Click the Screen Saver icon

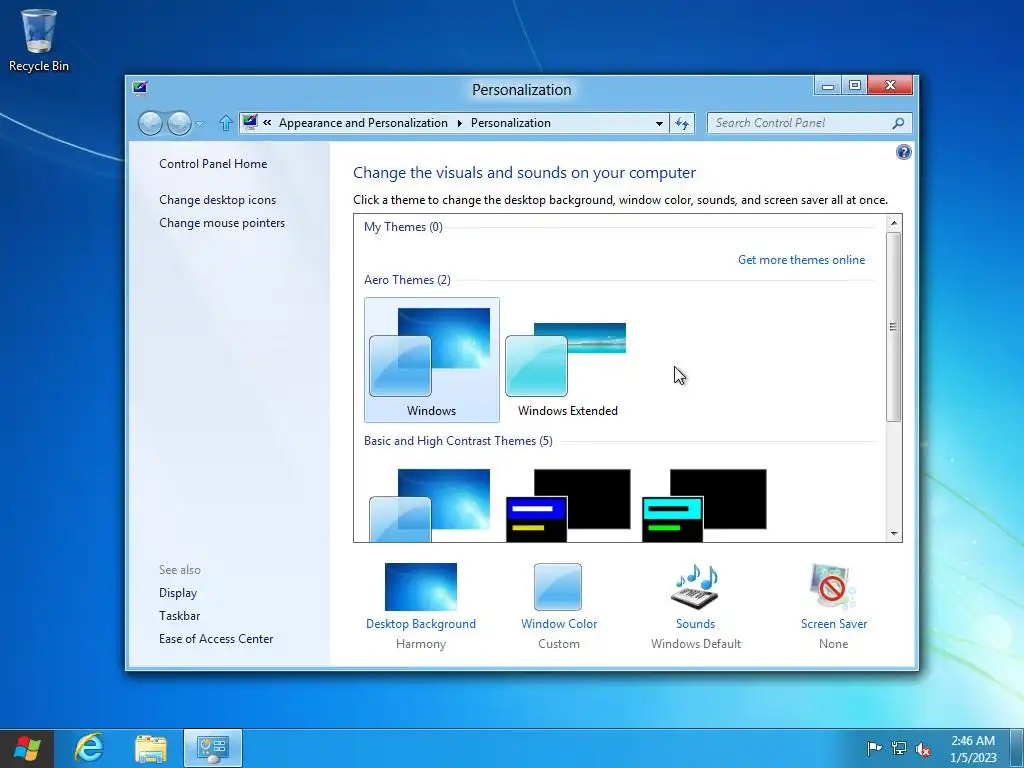click(833, 586)
